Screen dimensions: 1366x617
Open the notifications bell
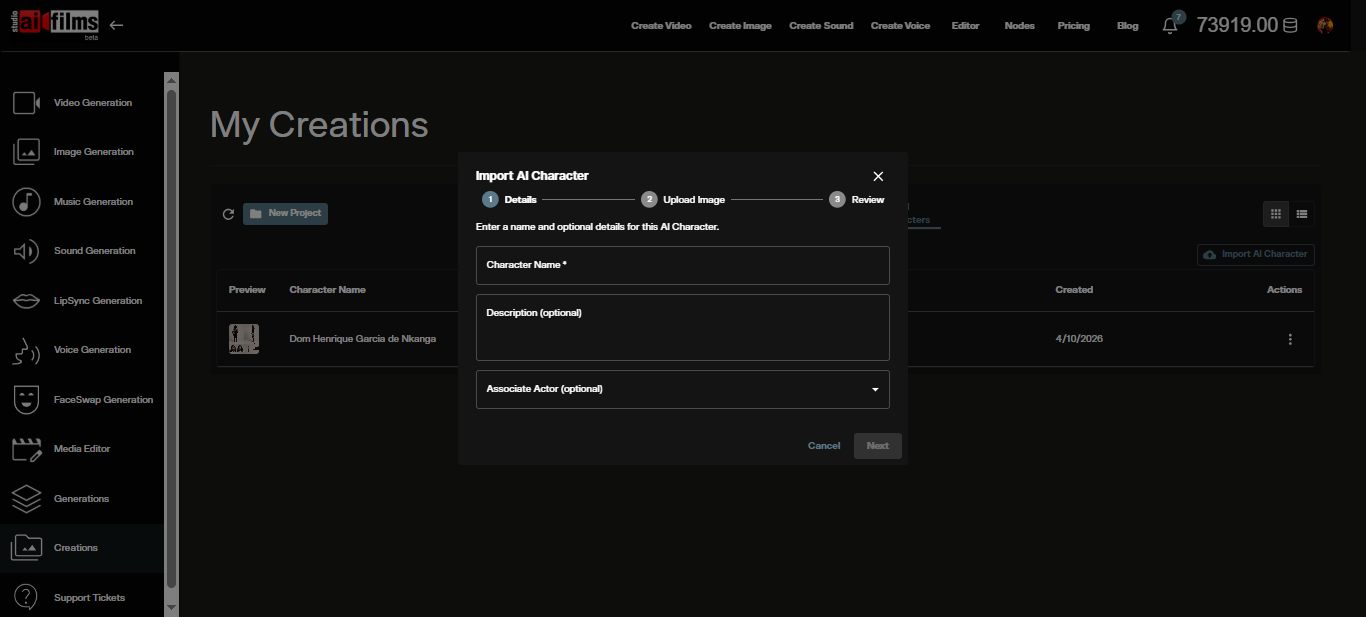coord(1169,24)
